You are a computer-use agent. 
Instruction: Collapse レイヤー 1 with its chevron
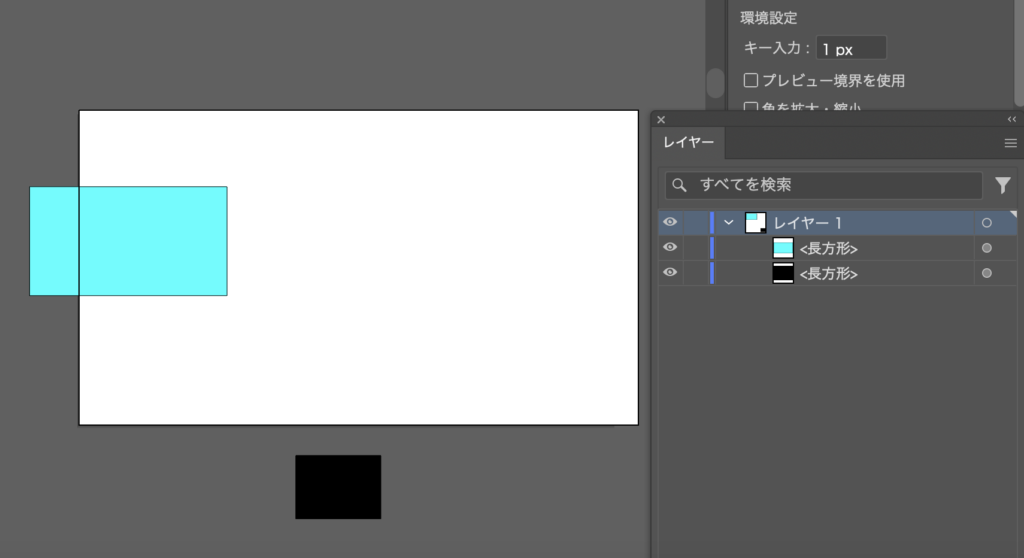(729, 223)
